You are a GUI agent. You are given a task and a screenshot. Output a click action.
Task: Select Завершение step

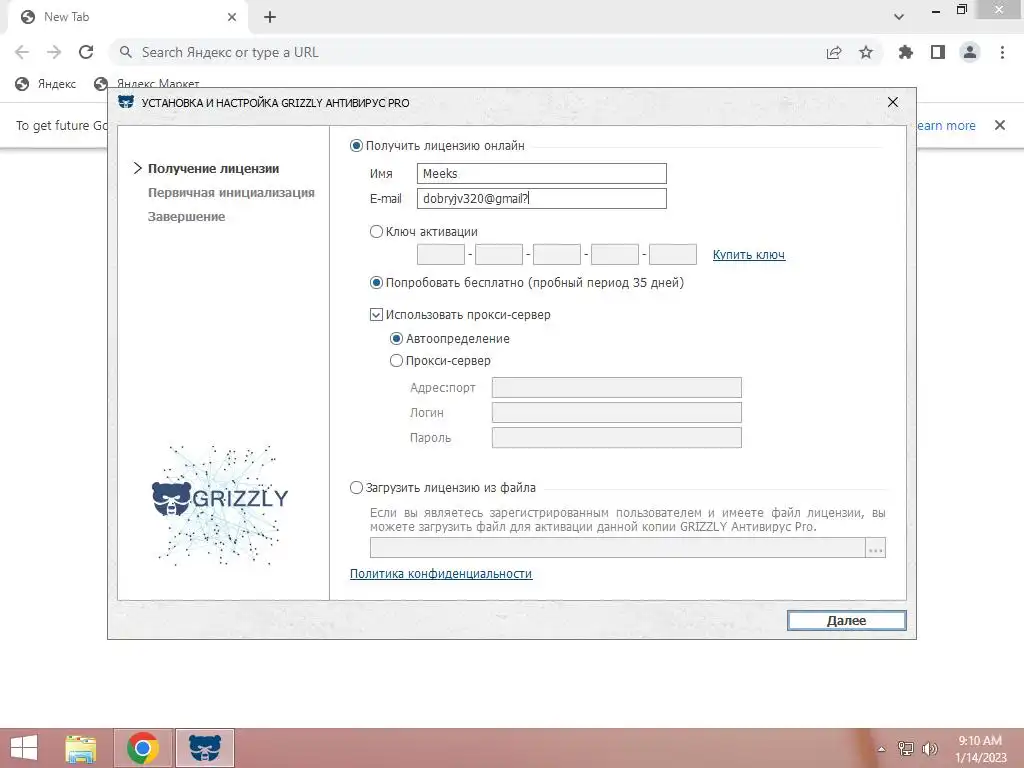(186, 217)
